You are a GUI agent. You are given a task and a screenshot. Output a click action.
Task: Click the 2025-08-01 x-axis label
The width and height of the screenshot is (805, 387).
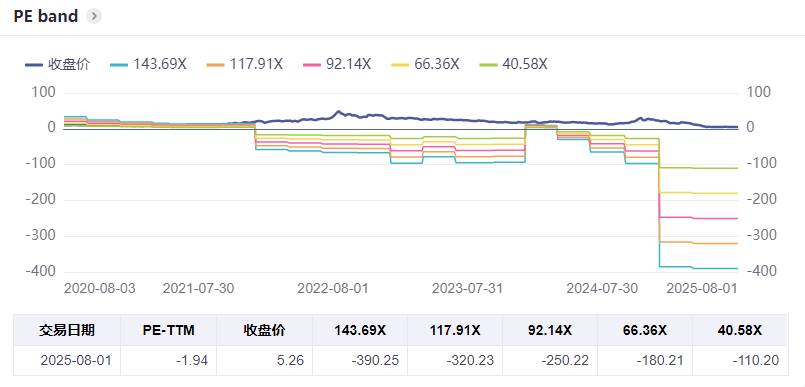(701, 288)
